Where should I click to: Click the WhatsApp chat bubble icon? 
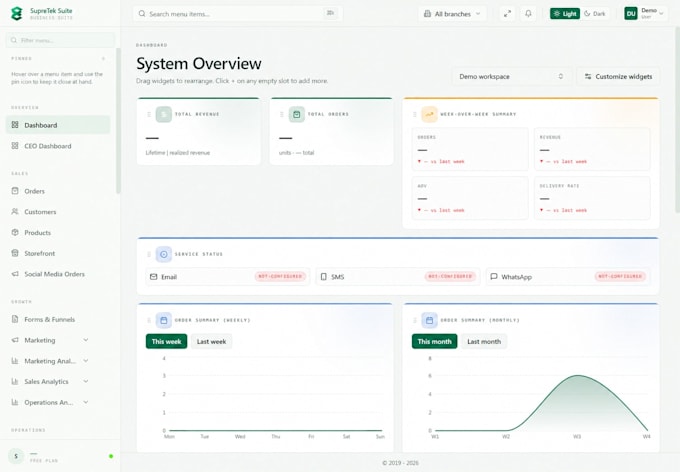tap(494, 276)
